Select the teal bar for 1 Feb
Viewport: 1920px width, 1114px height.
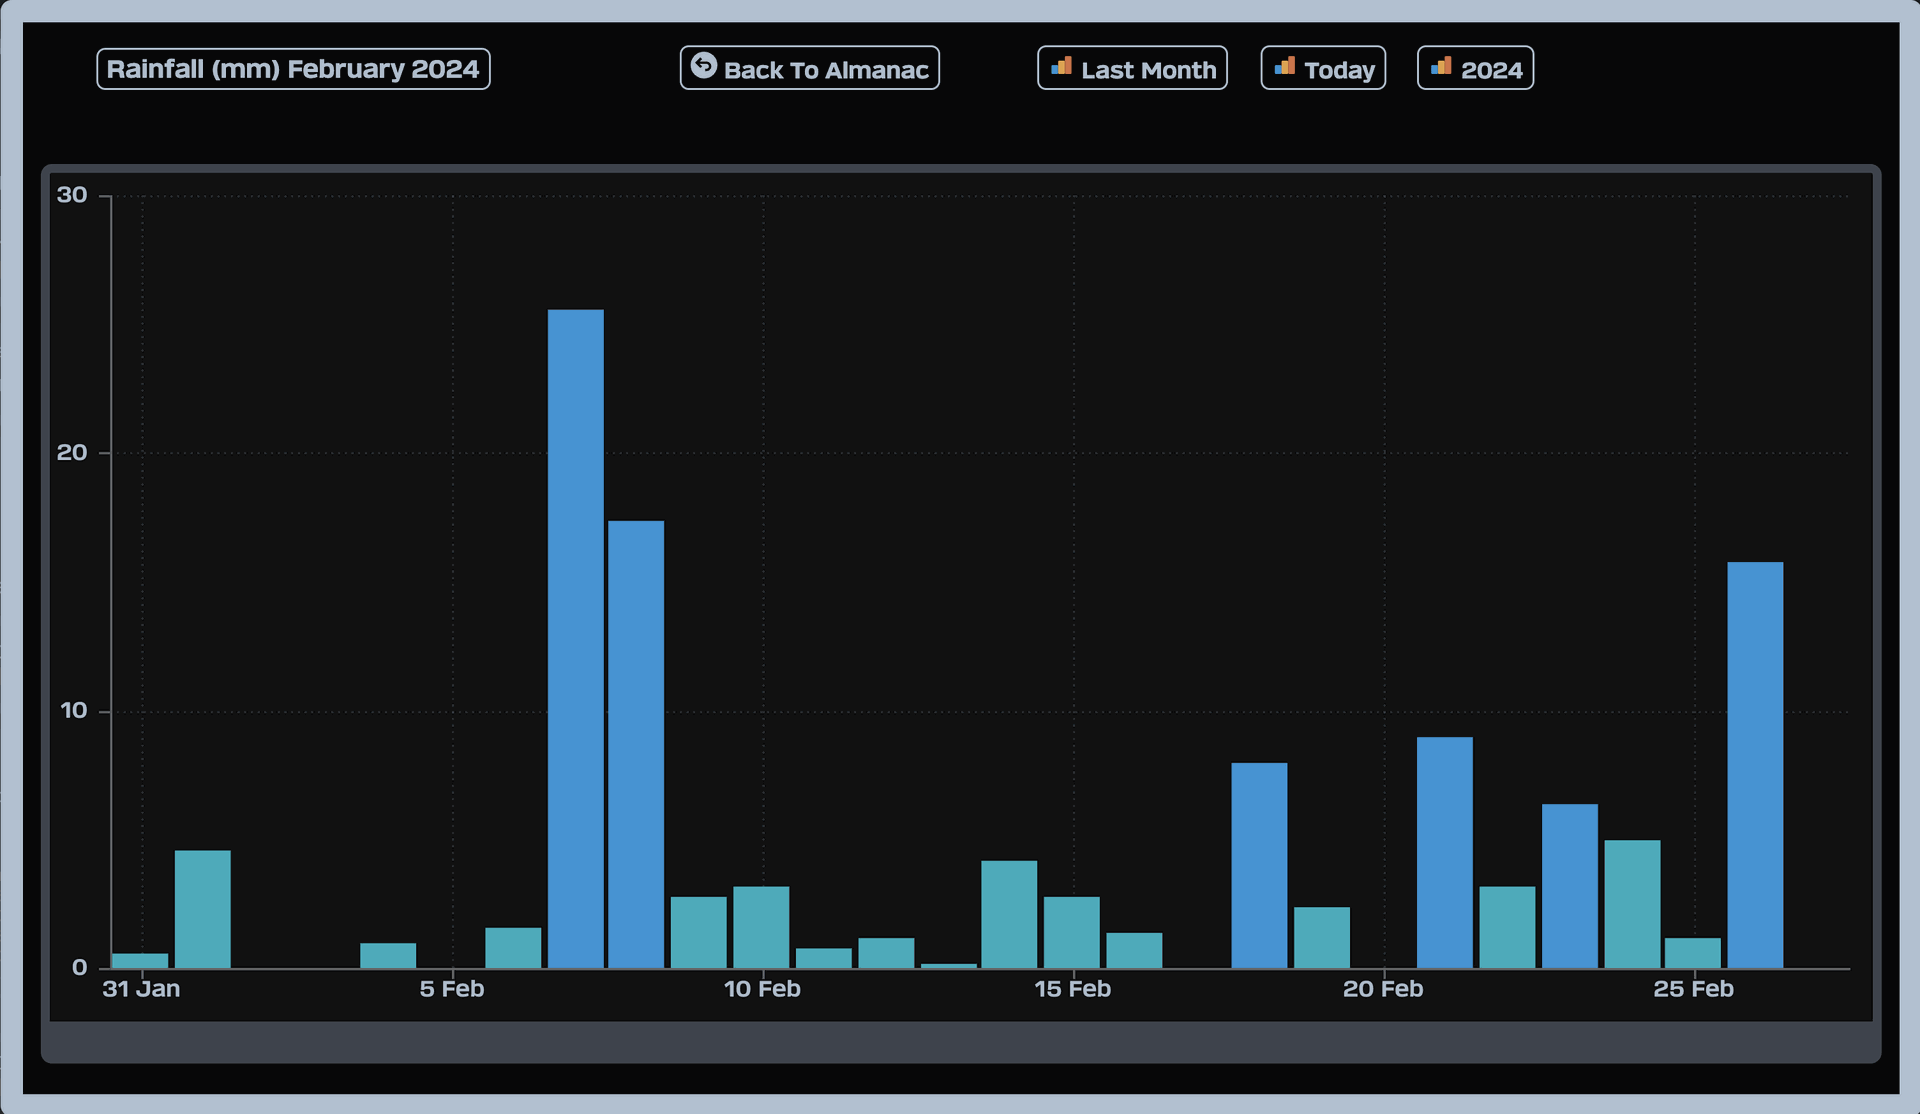tap(203, 909)
